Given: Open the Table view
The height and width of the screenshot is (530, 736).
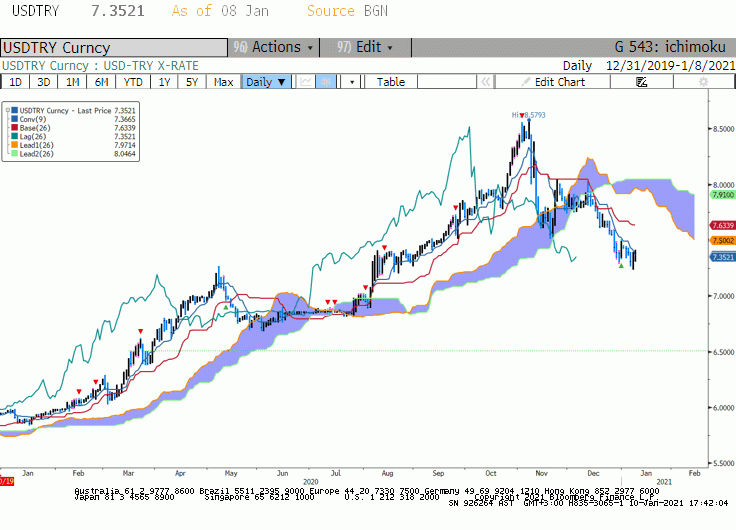Looking at the screenshot, I should click(x=391, y=82).
